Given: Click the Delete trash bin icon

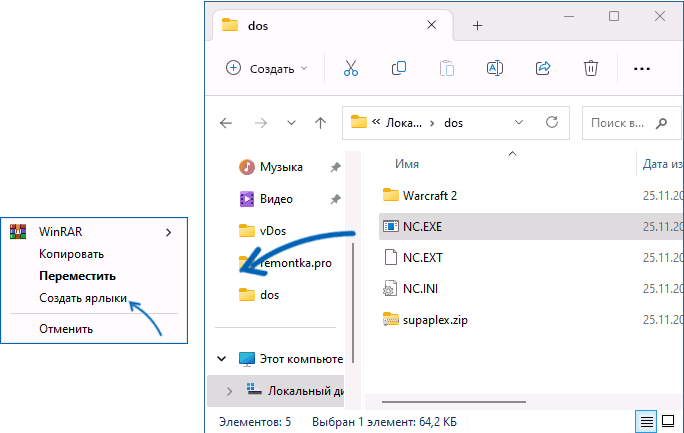Looking at the screenshot, I should tap(591, 68).
